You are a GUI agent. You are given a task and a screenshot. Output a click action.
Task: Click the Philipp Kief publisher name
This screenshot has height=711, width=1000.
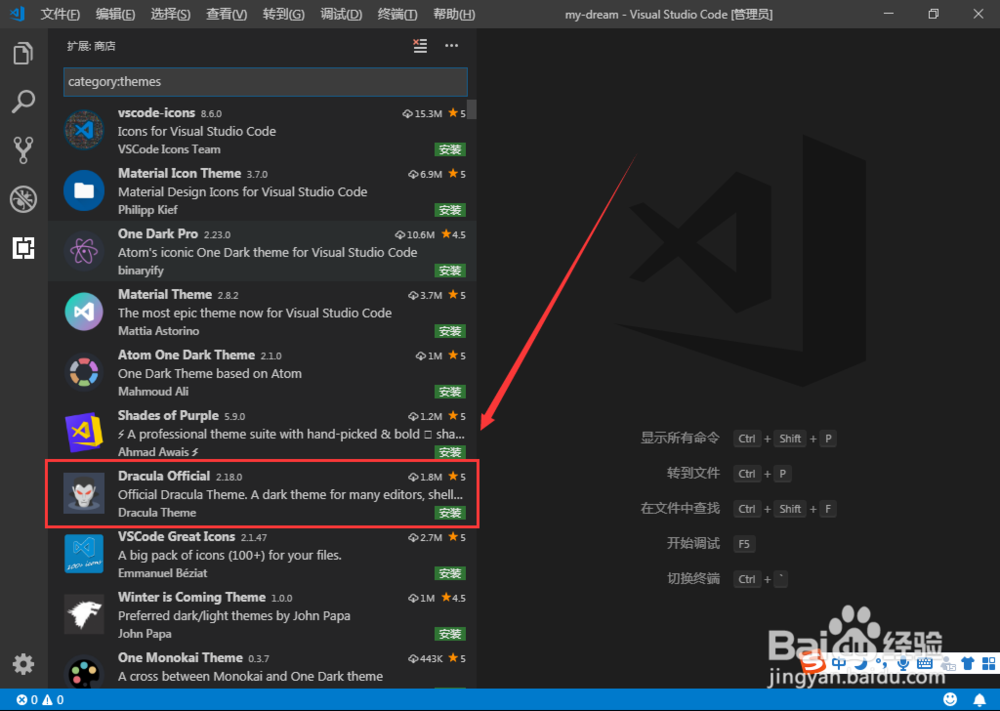pyautogui.click(x=148, y=210)
